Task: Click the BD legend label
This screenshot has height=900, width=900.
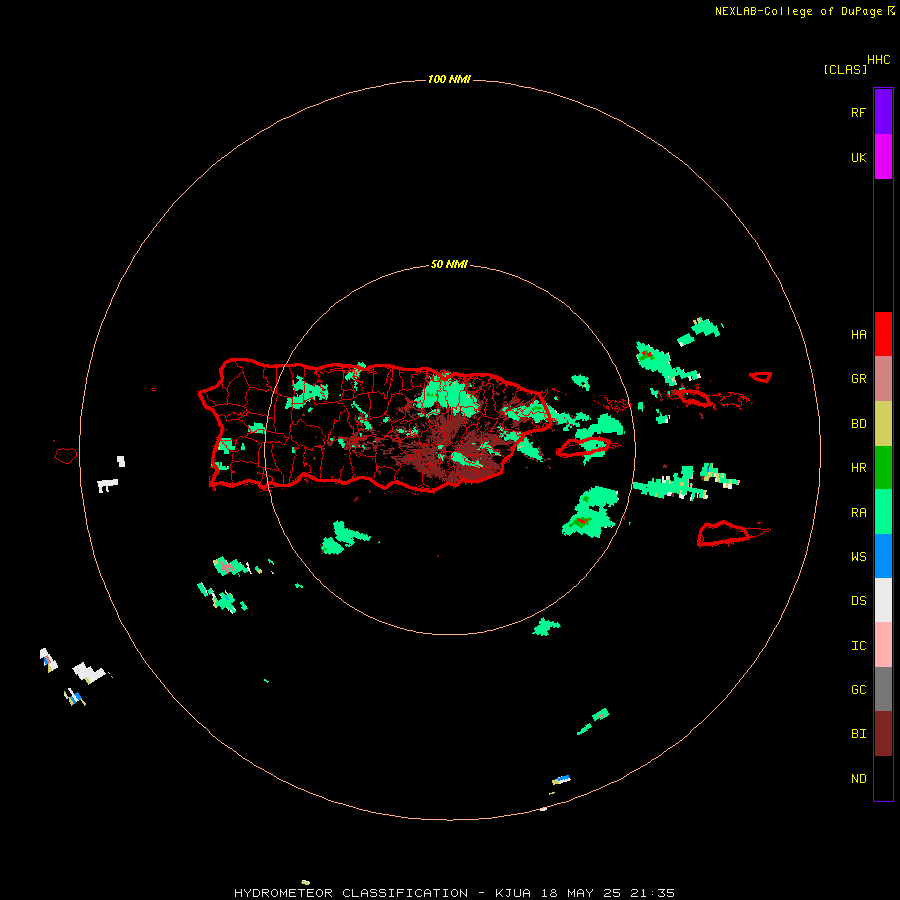Action: tap(858, 424)
